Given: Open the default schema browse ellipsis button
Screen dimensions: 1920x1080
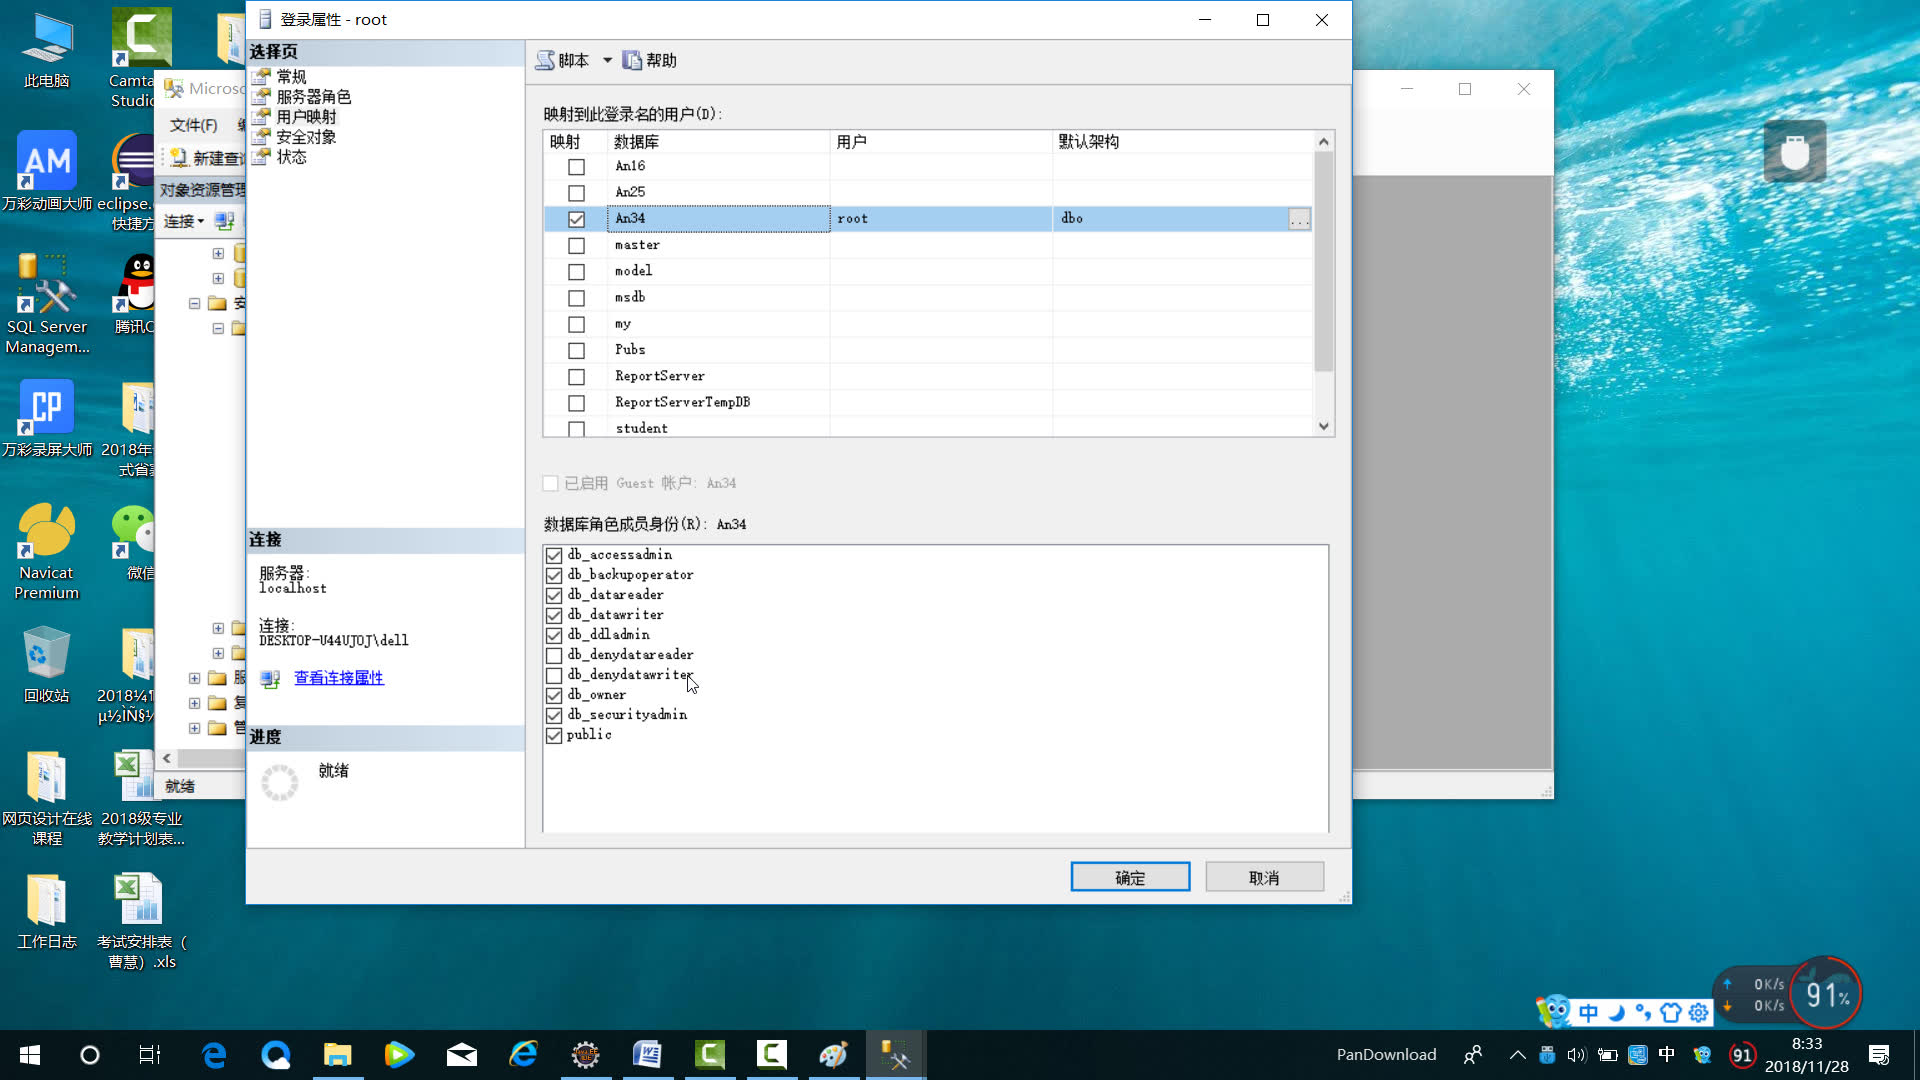Looking at the screenshot, I should (x=1299, y=219).
